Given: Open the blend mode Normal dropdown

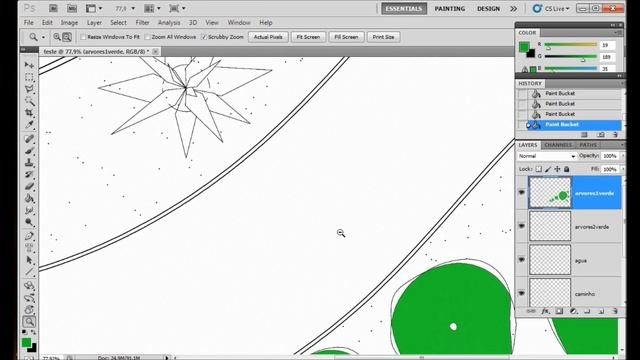Looking at the screenshot, I should point(547,156).
